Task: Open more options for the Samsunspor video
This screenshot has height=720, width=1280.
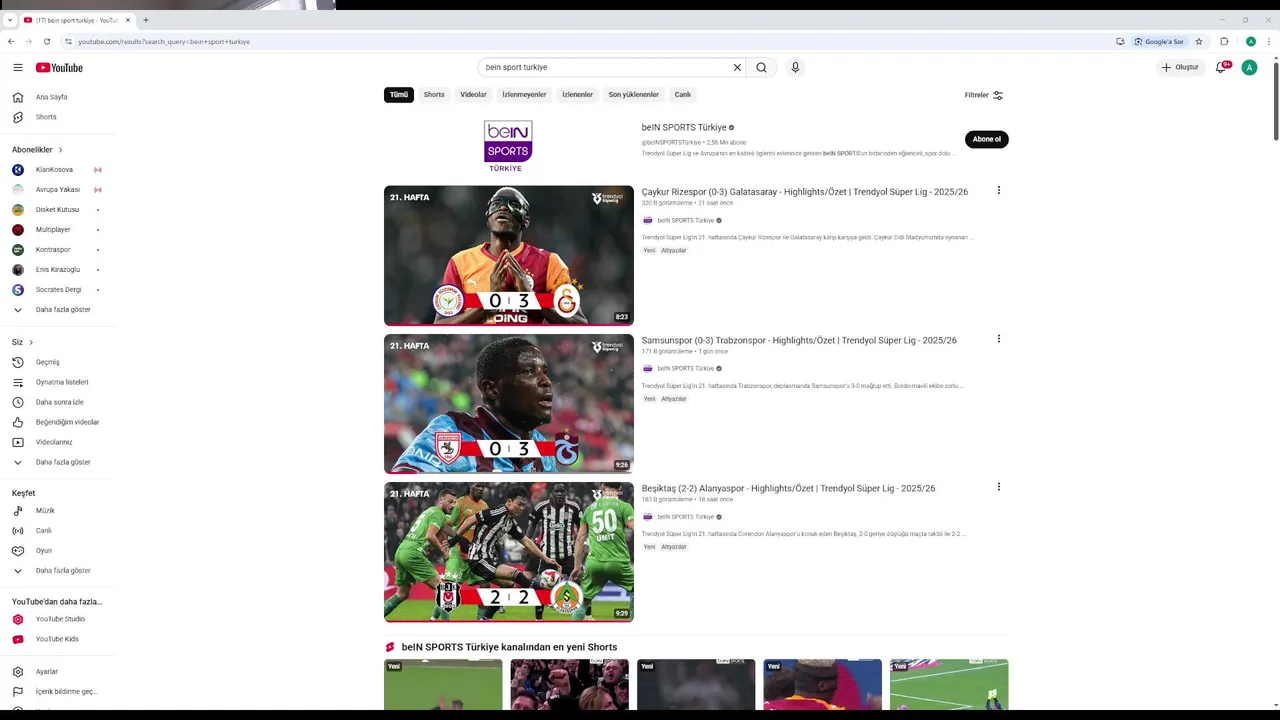Action: [x=998, y=339]
